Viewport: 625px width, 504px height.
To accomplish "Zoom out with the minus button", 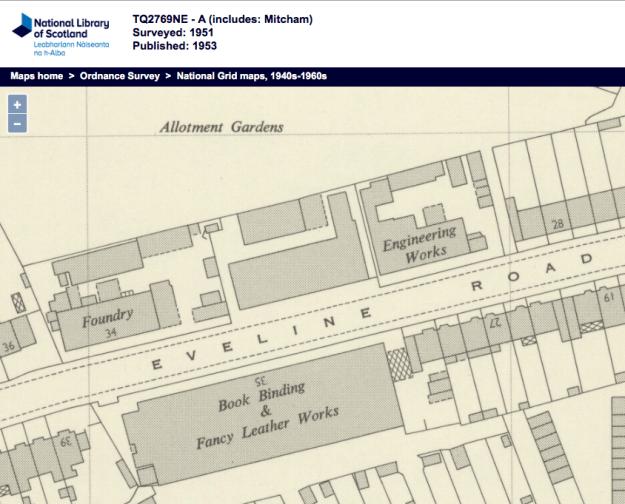I will [17, 124].
